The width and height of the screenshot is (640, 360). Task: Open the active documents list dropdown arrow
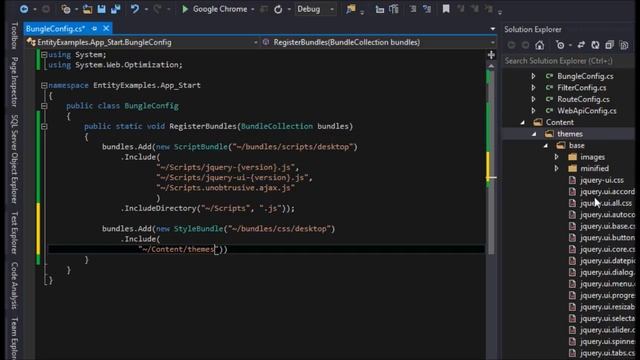coord(493,29)
